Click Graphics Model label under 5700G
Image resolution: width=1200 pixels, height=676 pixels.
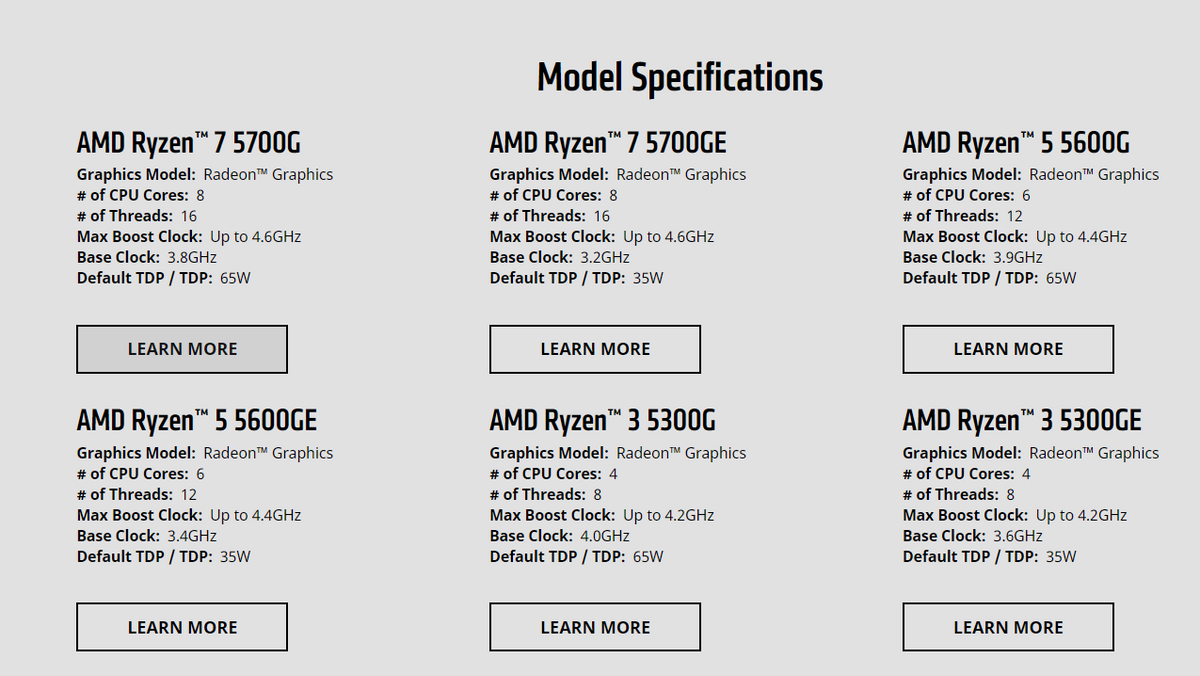point(136,174)
